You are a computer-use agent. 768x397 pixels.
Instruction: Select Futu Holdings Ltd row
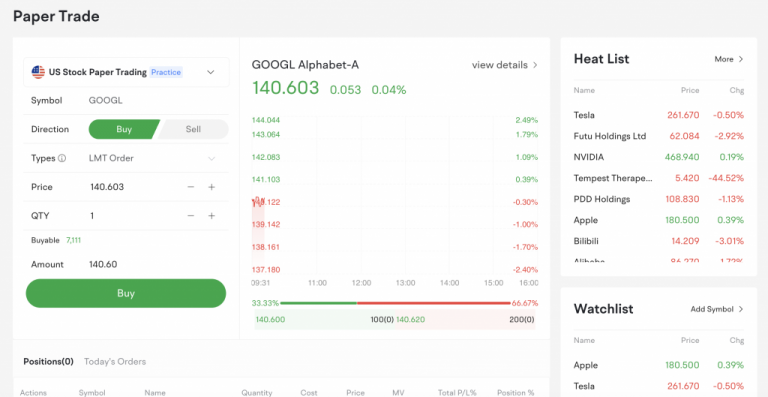pos(659,136)
